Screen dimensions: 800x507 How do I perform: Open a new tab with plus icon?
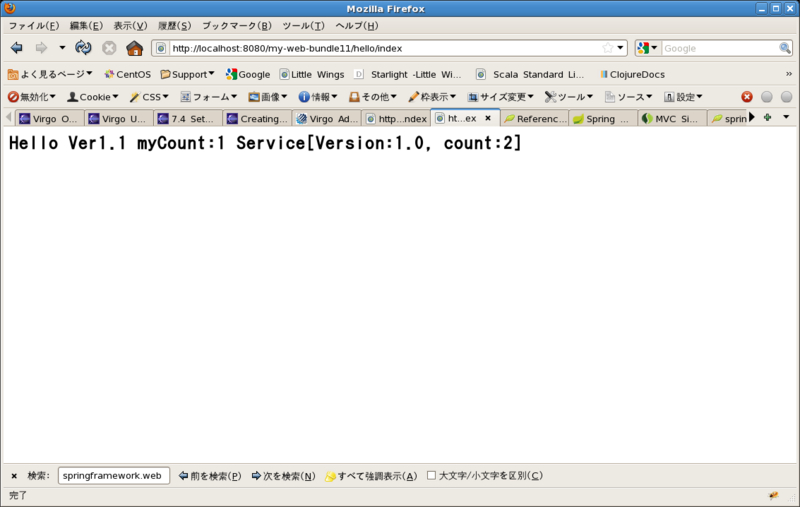[x=767, y=118]
